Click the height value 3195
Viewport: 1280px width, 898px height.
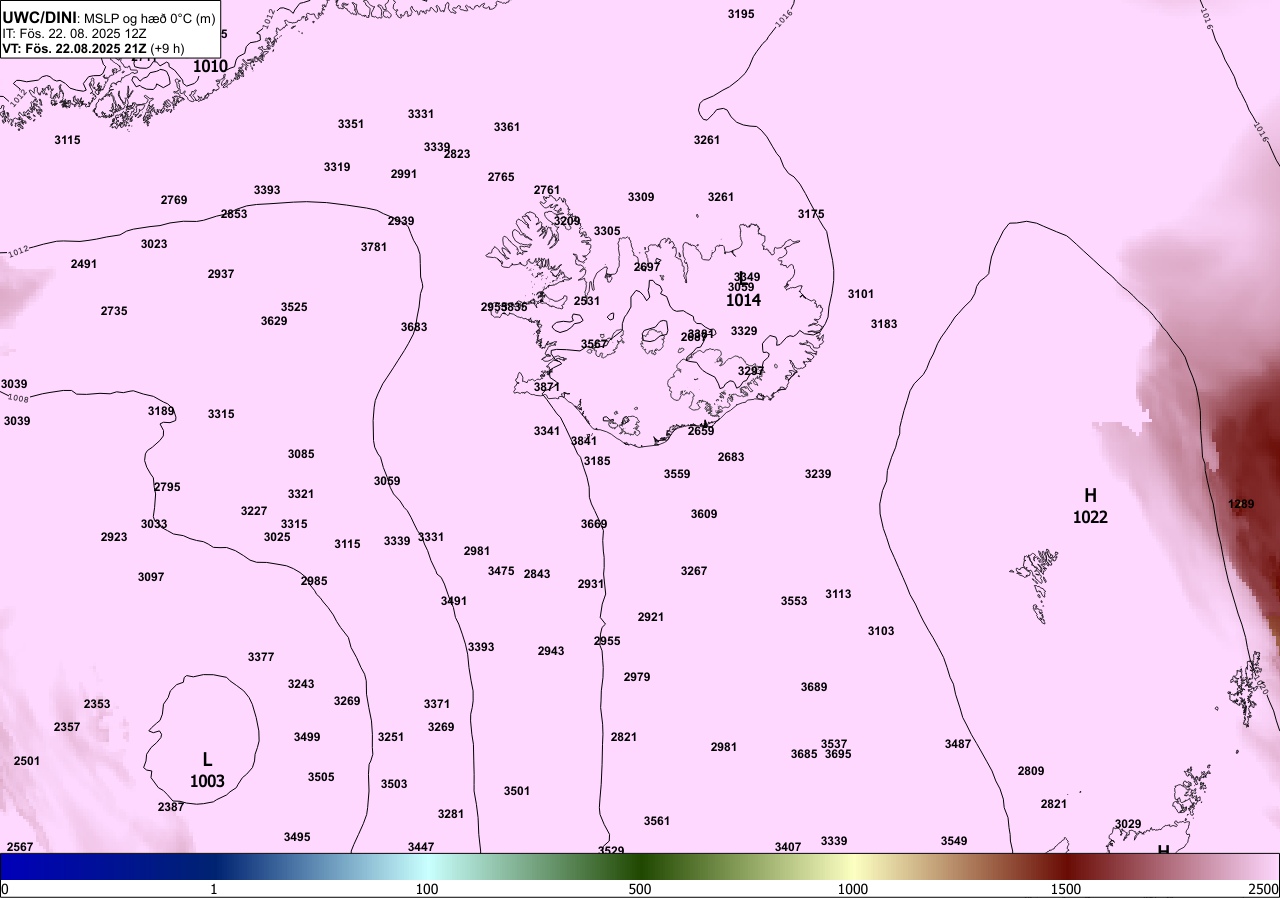point(741,14)
